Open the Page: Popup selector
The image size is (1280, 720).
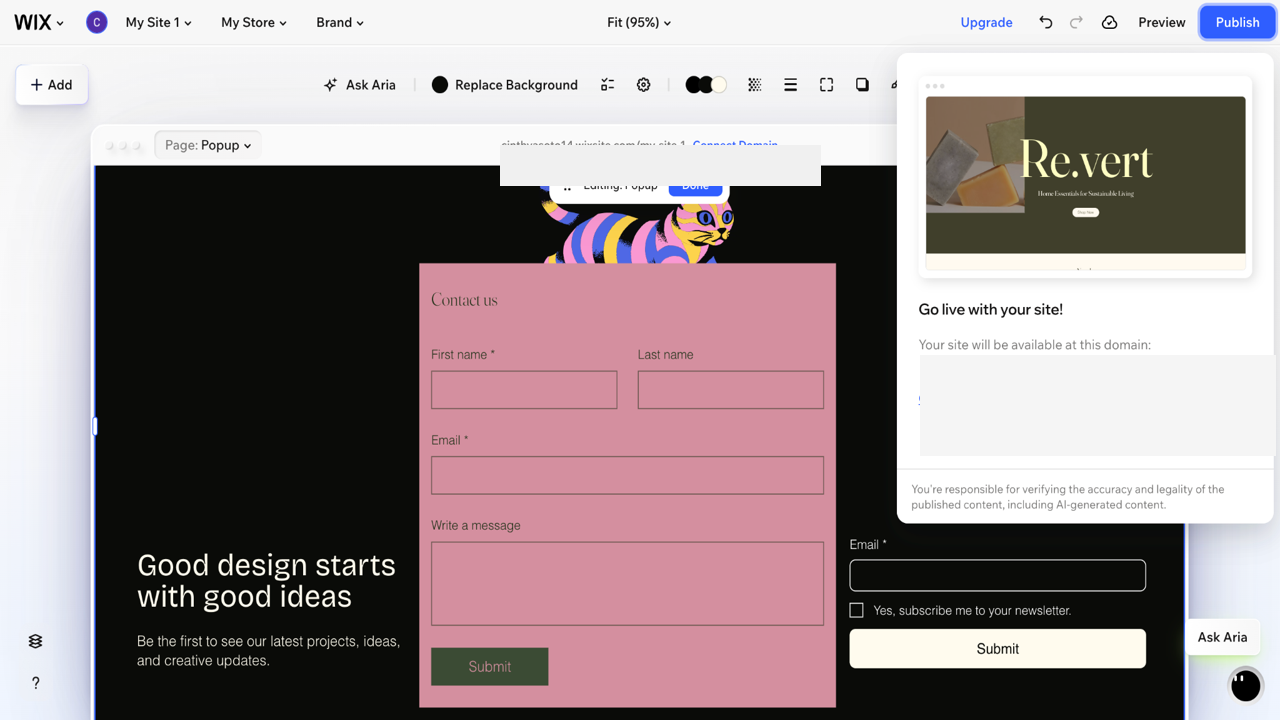(x=208, y=145)
